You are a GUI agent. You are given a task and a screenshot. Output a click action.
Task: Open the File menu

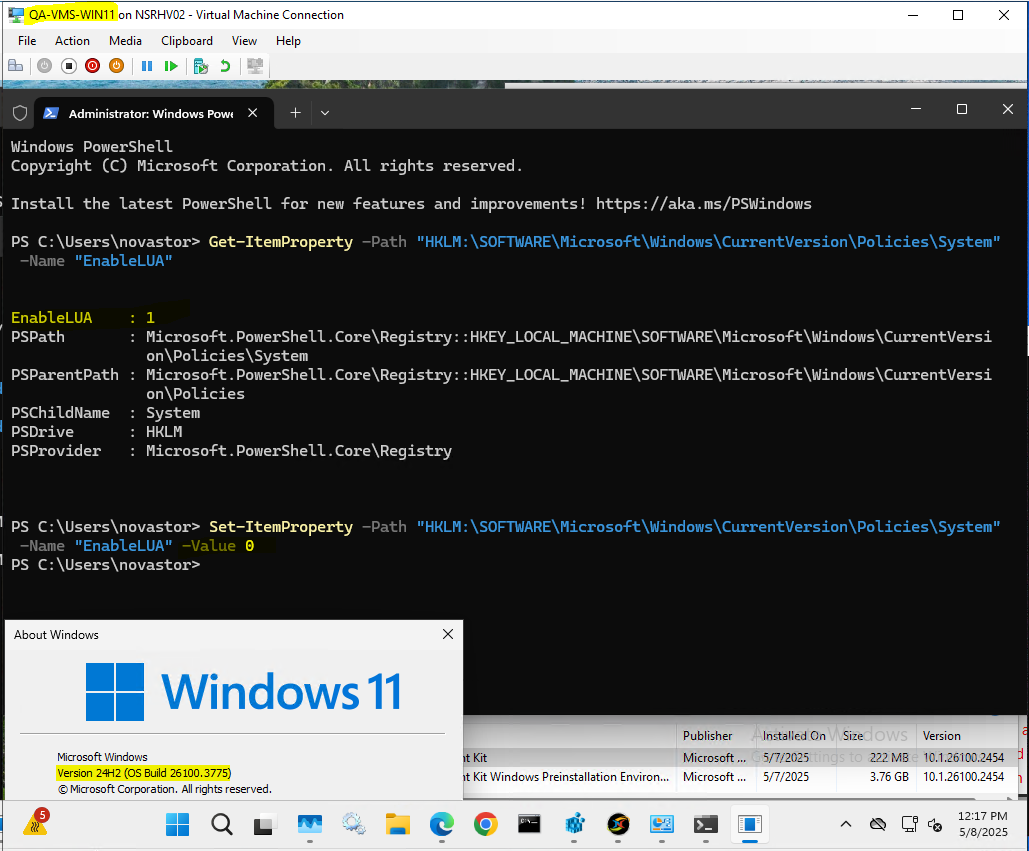point(27,41)
